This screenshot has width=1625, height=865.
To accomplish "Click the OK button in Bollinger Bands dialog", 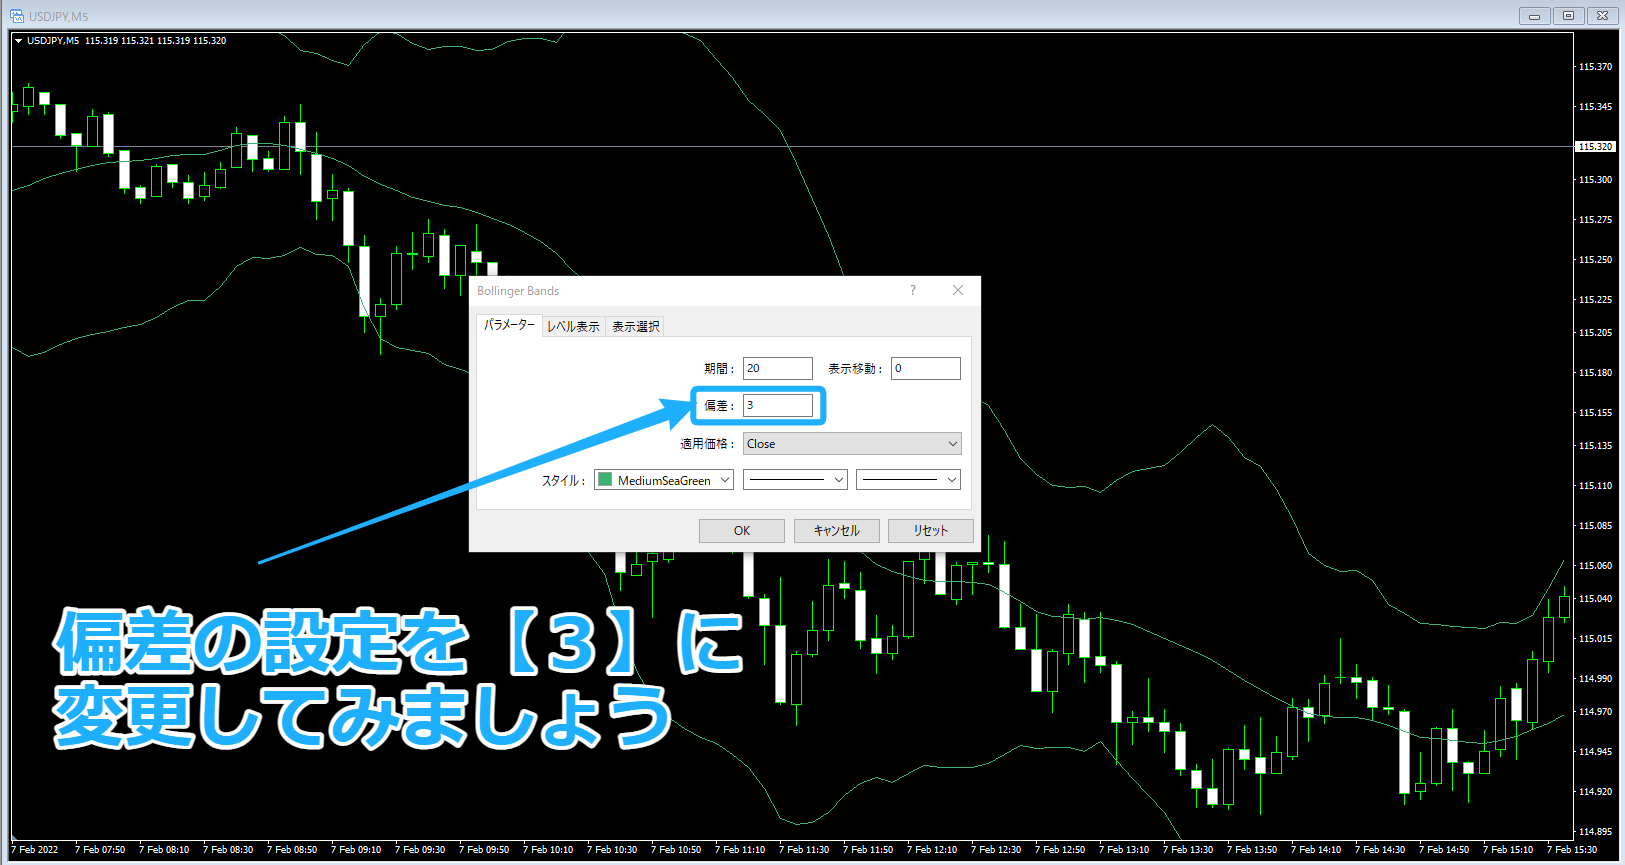I will point(741,530).
